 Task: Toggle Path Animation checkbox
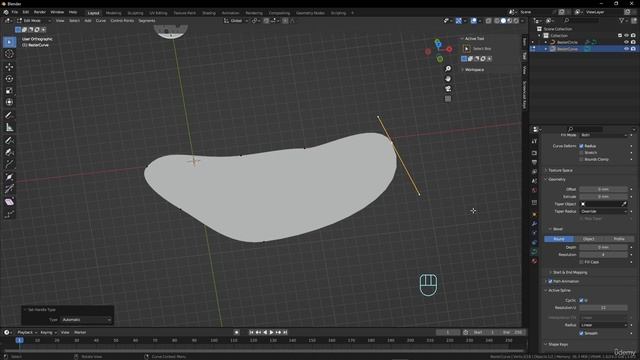coord(550,281)
